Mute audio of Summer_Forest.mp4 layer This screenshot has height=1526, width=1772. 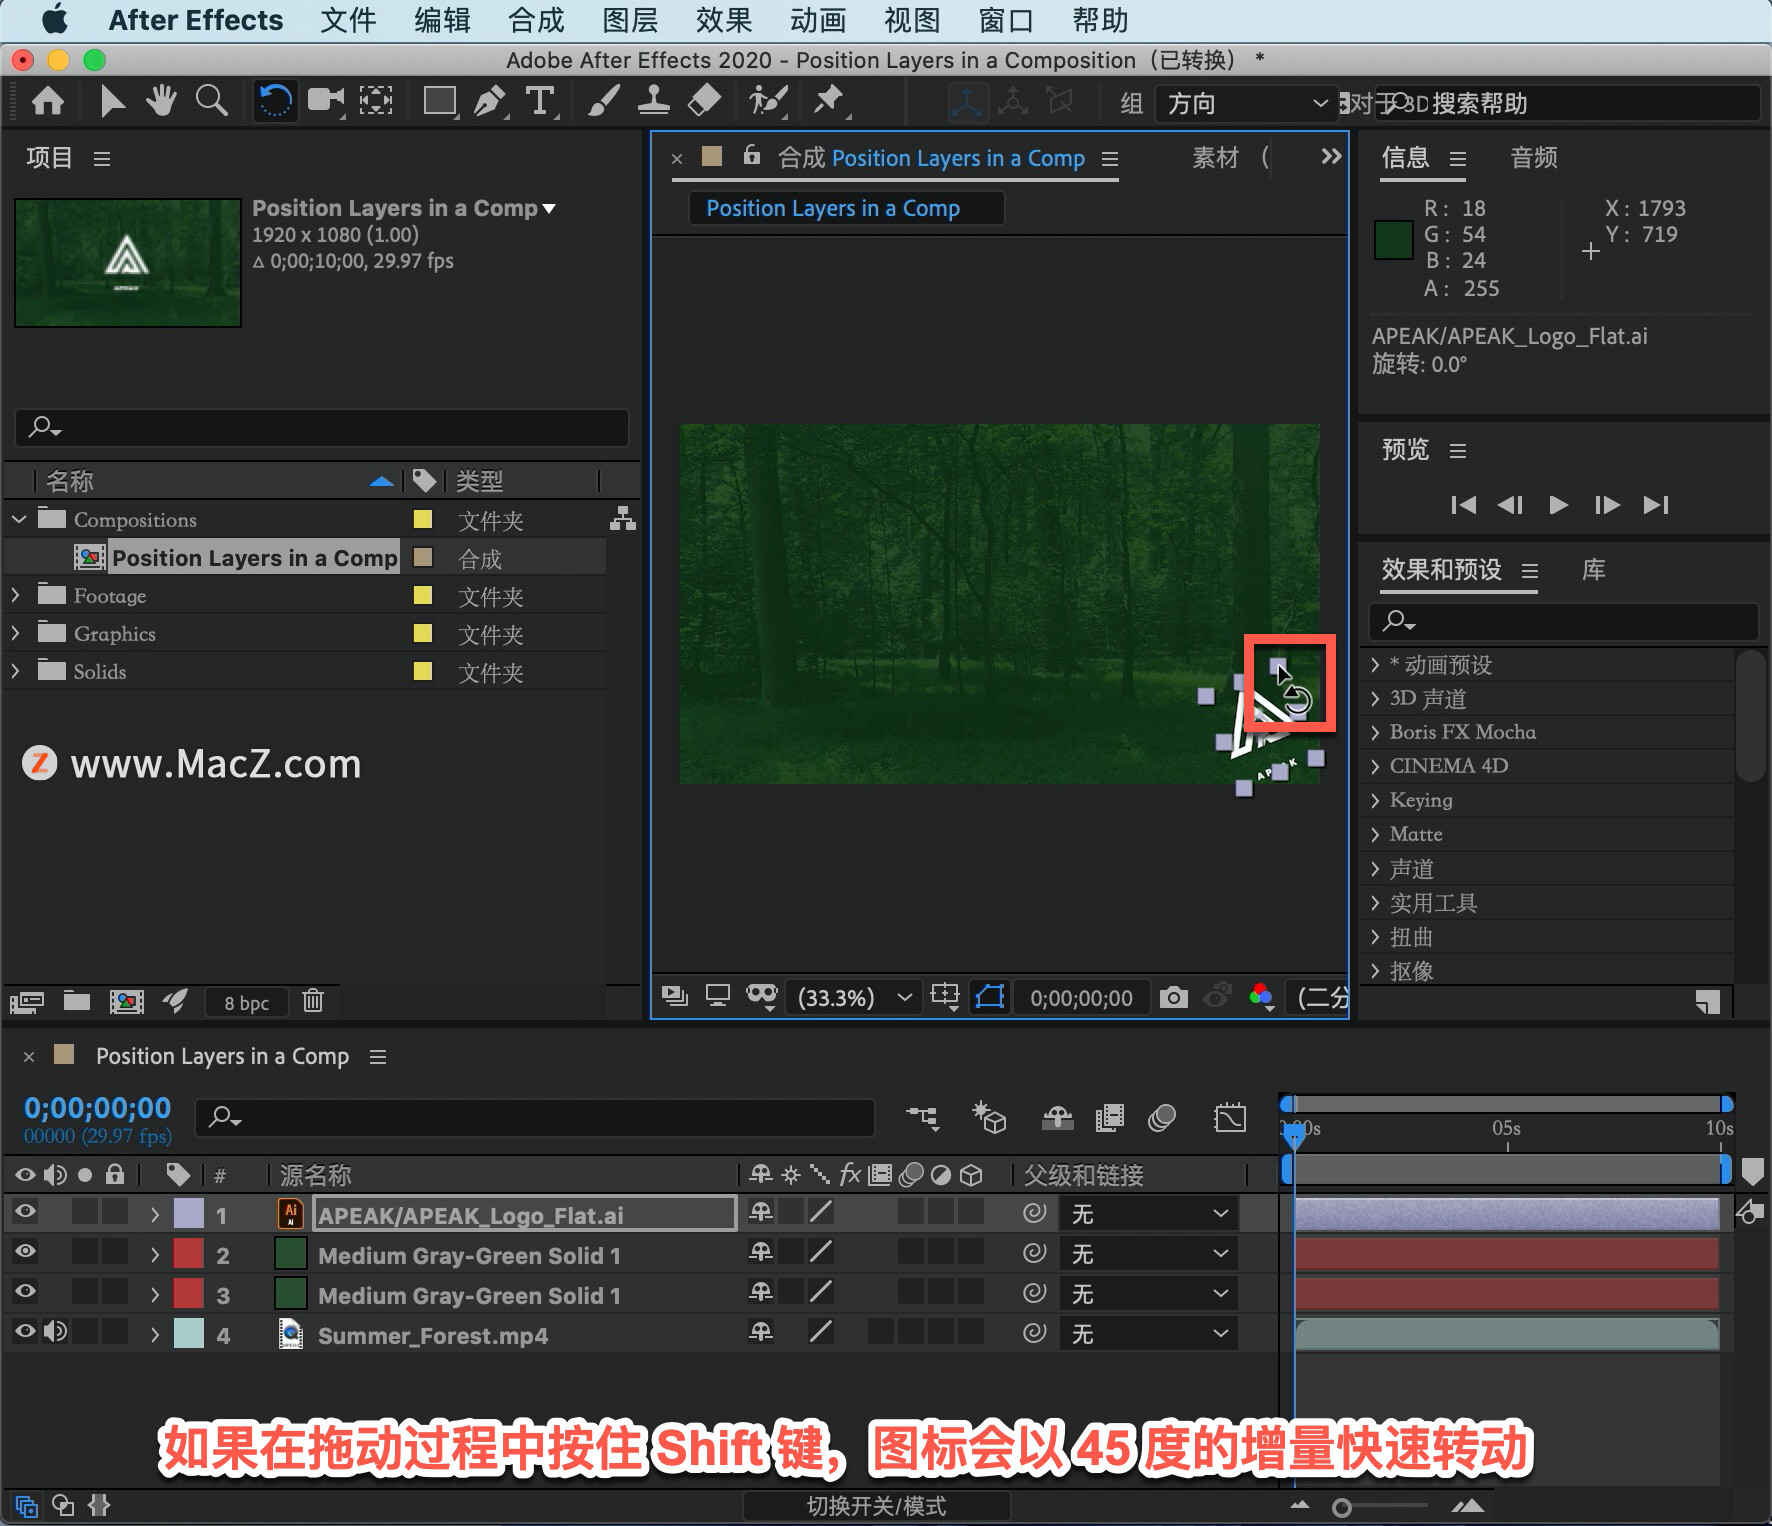[56, 1332]
